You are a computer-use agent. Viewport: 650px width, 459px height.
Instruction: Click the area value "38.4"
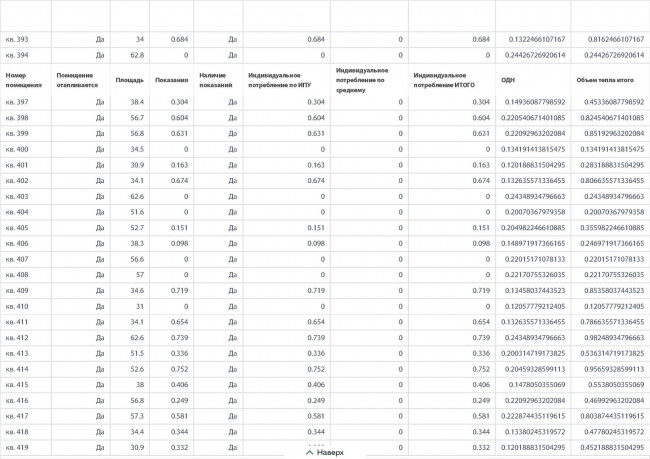[x=137, y=102]
